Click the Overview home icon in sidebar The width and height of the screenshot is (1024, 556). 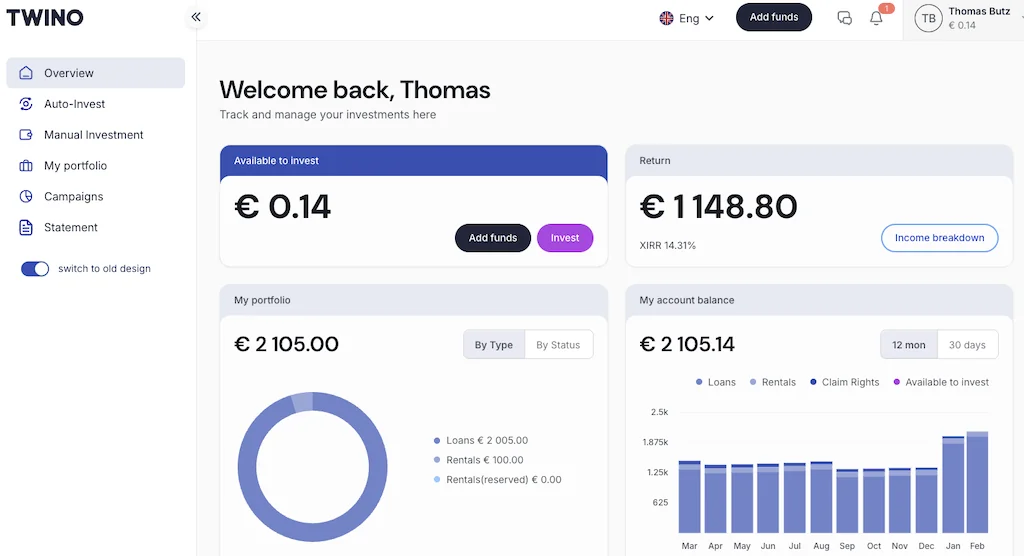click(x=26, y=73)
